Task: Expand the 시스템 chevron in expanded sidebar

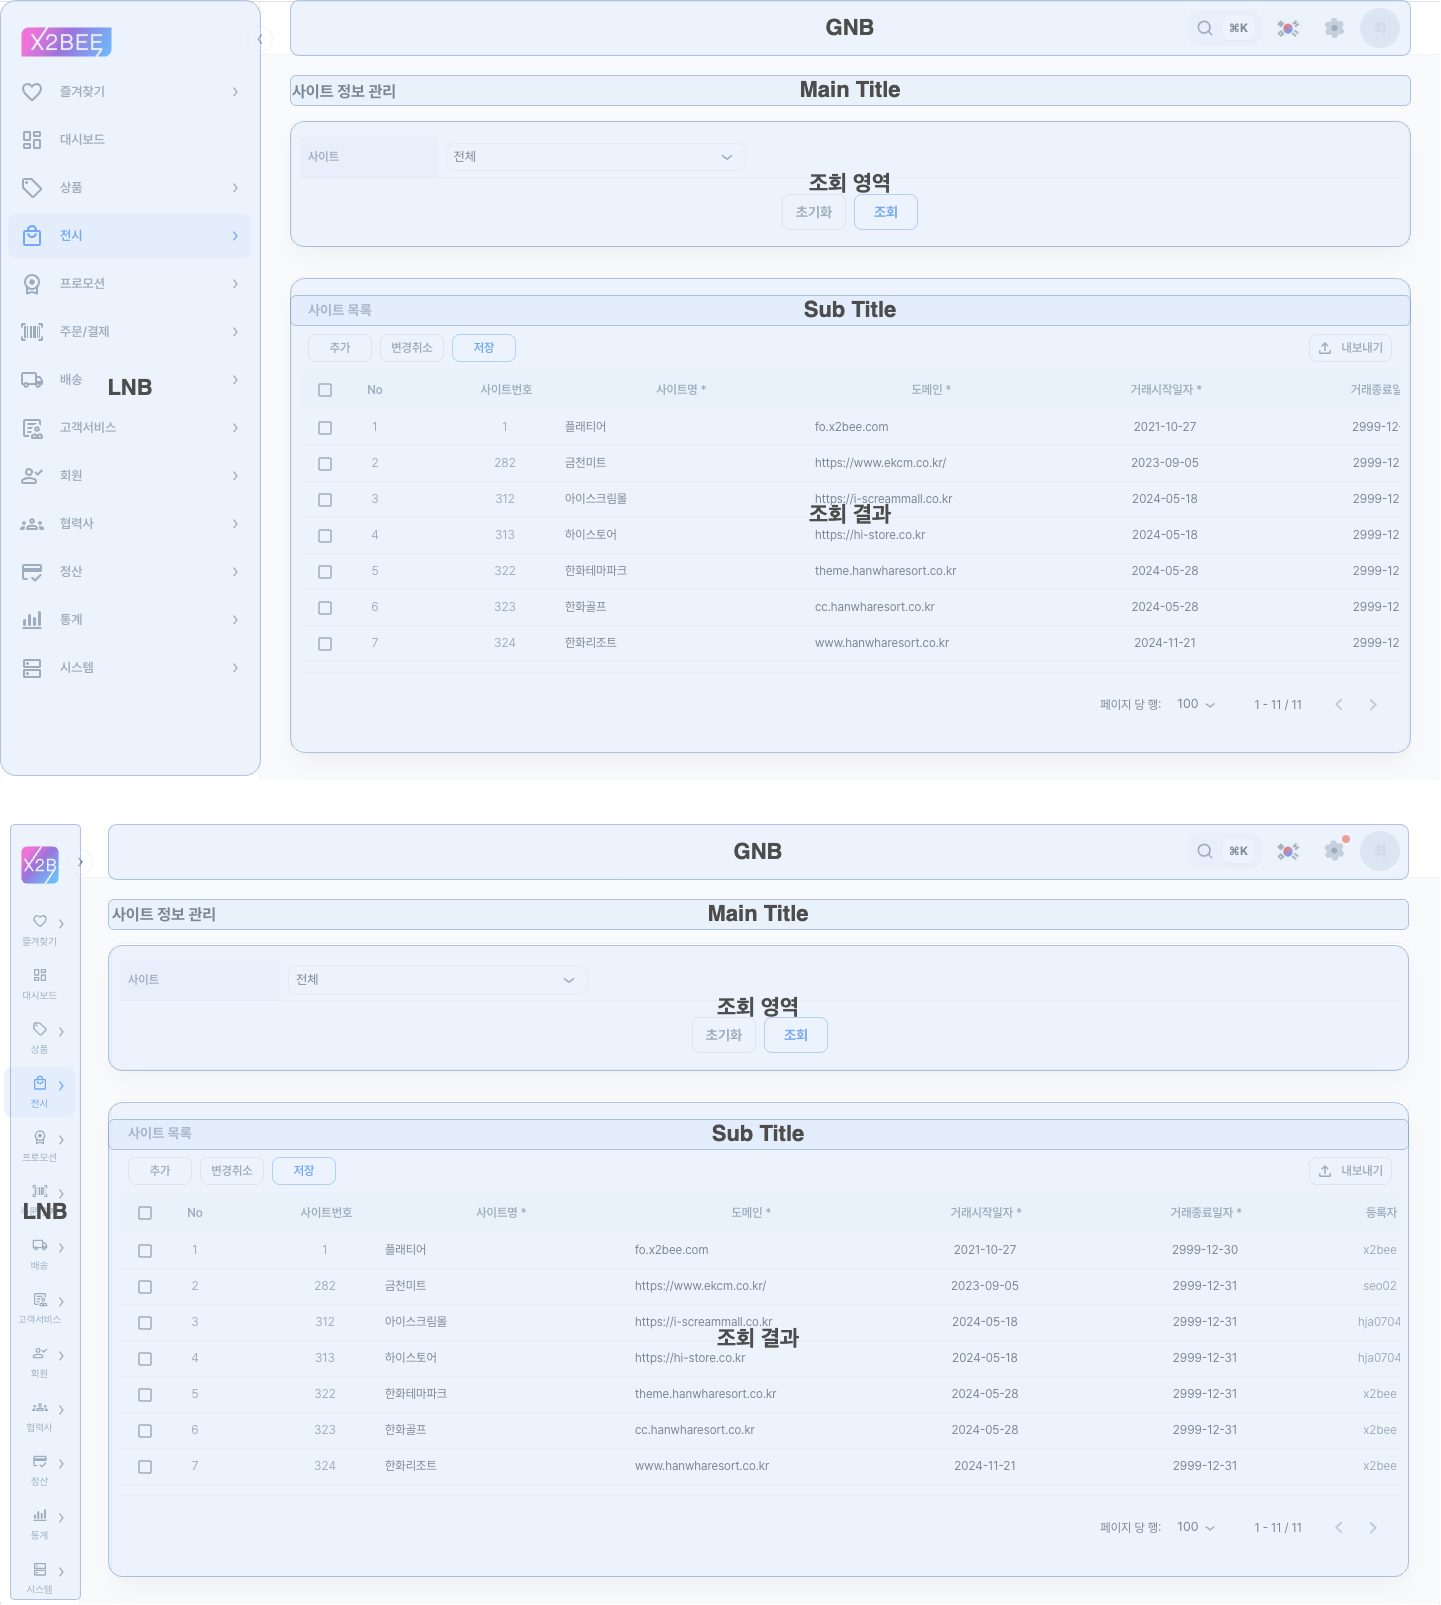Action: pyautogui.click(x=235, y=668)
